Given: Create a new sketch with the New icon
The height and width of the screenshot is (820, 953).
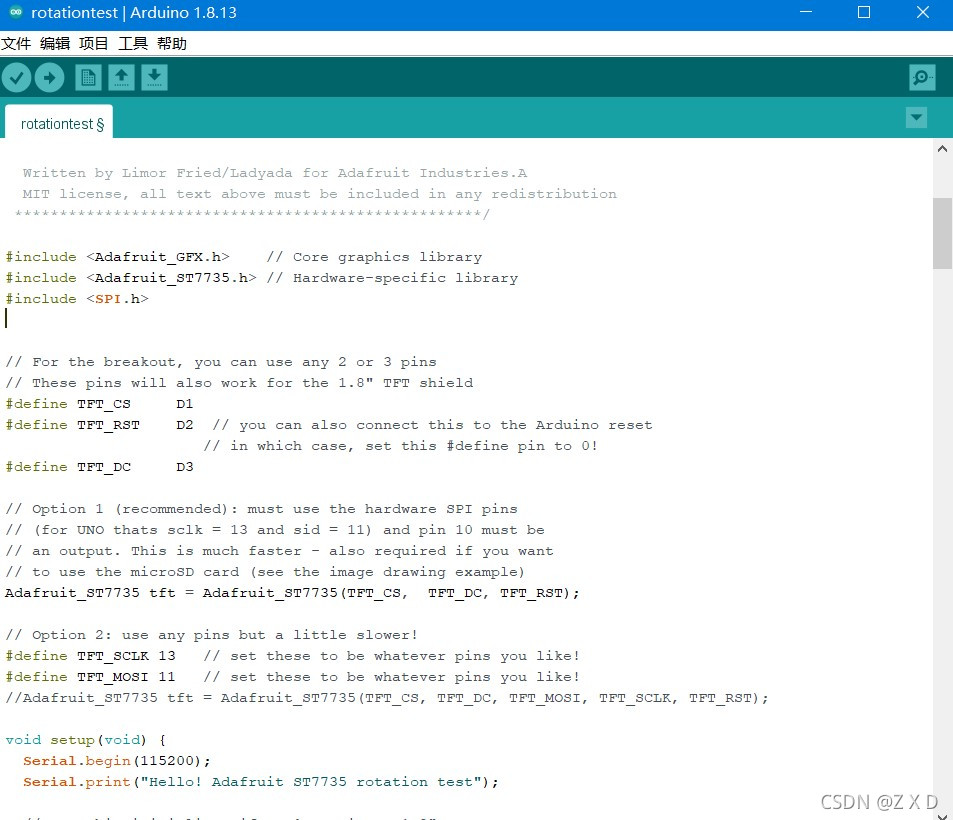Looking at the screenshot, I should (x=88, y=78).
